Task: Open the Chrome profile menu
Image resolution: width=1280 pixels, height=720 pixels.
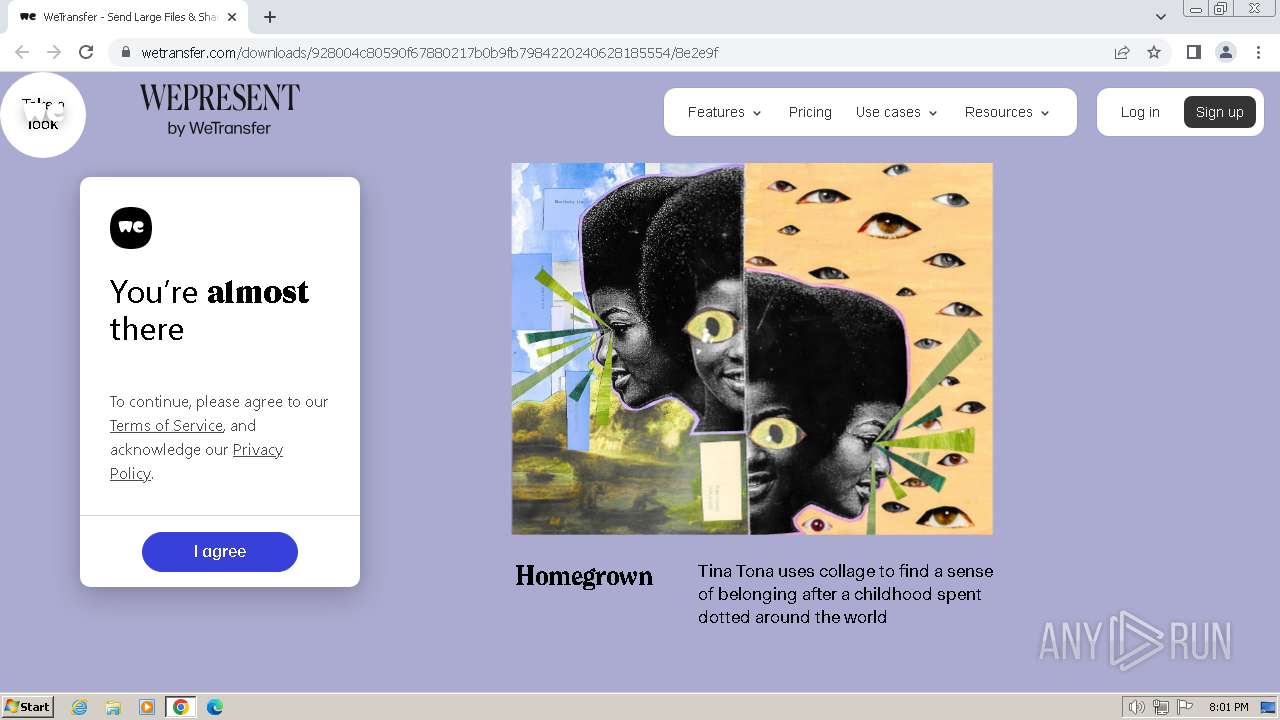Action: coord(1226,52)
